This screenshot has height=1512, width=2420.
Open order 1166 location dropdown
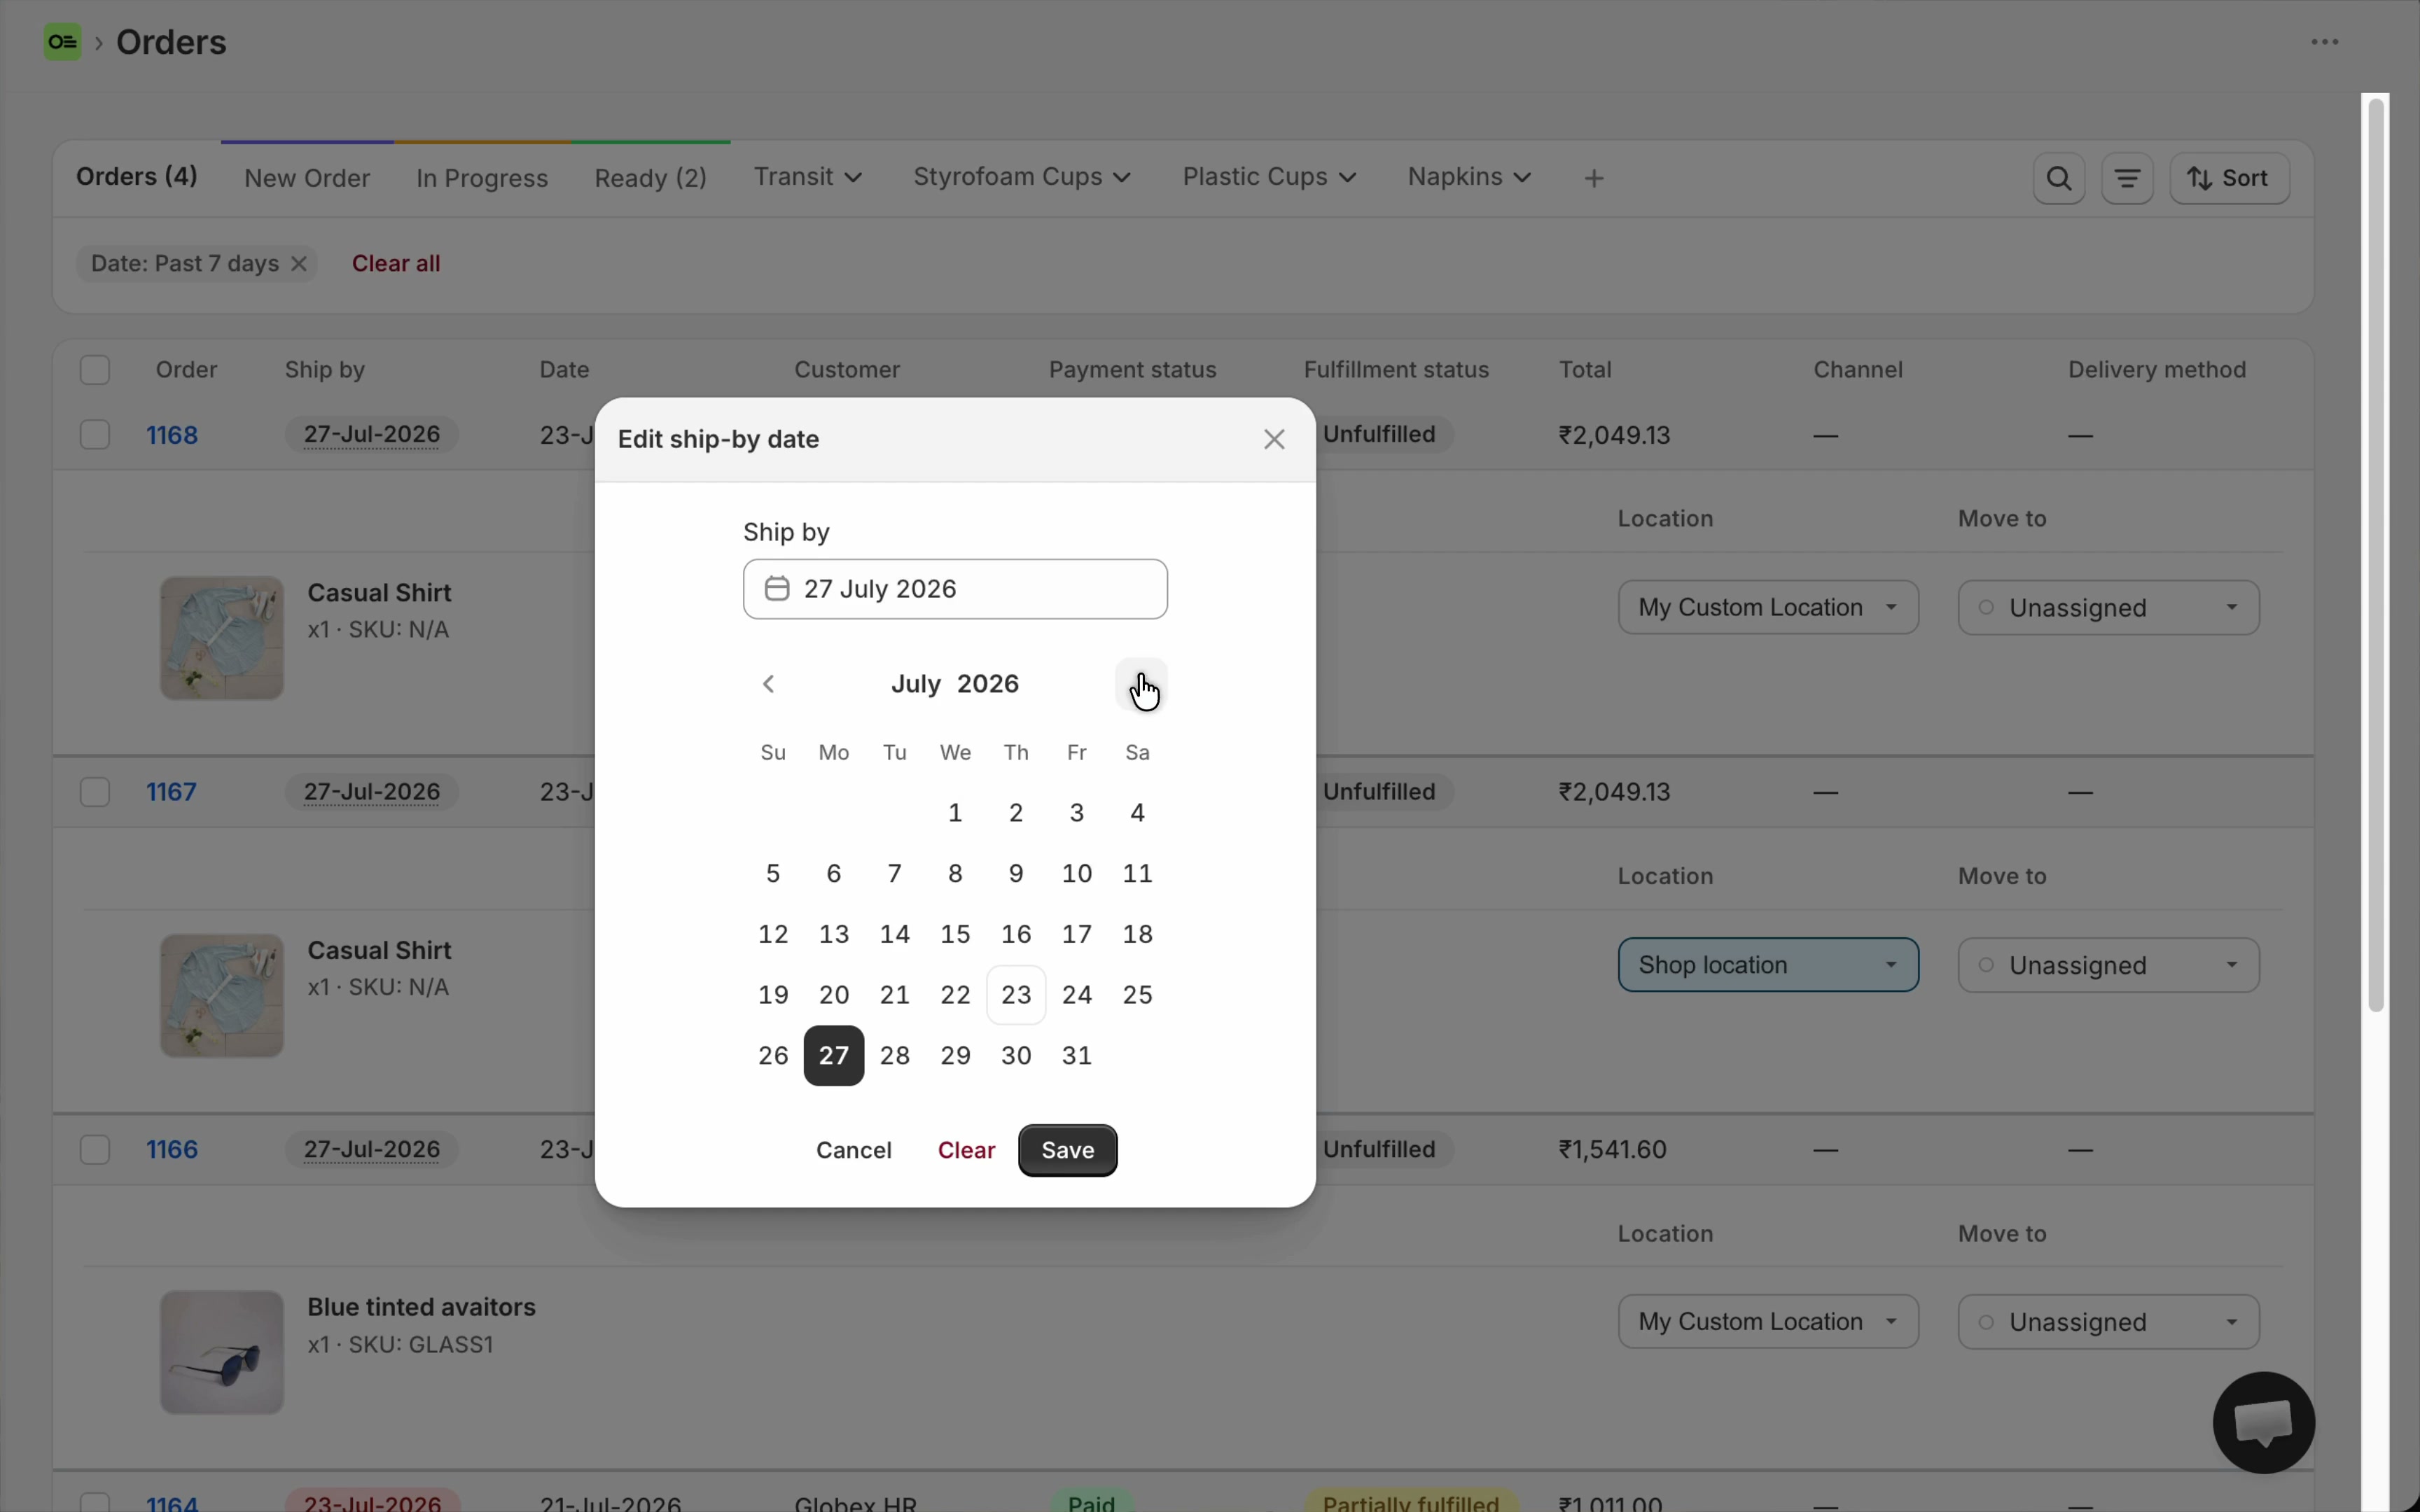click(1768, 1322)
